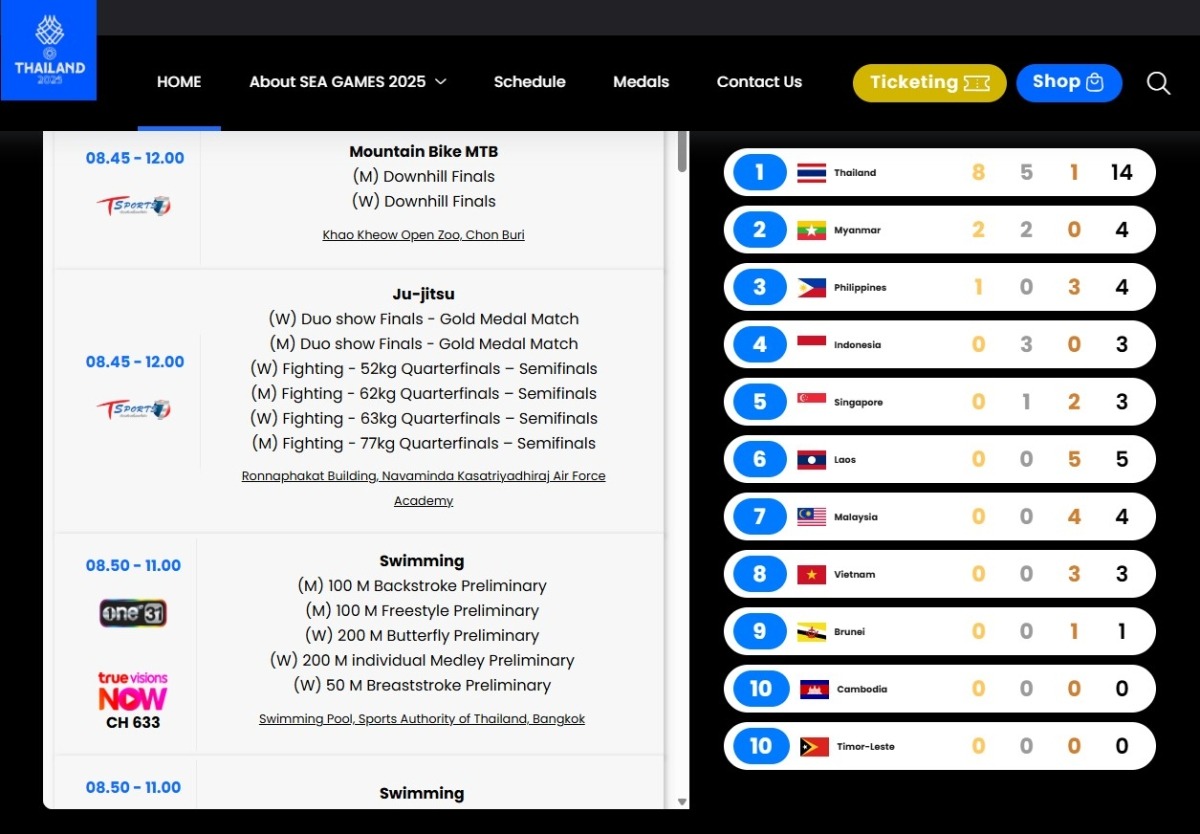Open Khao Kheow Open Zoo venue link
This screenshot has height=834, width=1200.
click(423, 235)
